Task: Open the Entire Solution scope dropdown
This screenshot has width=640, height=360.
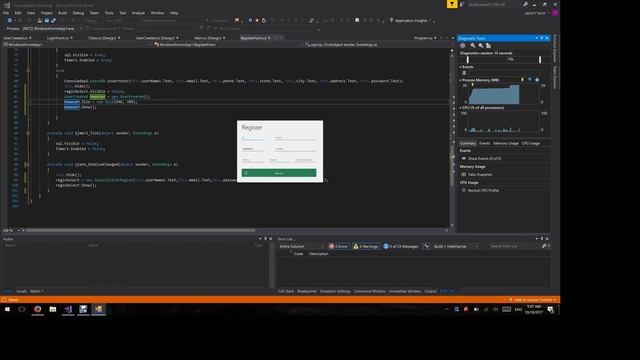Action: click(301, 246)
